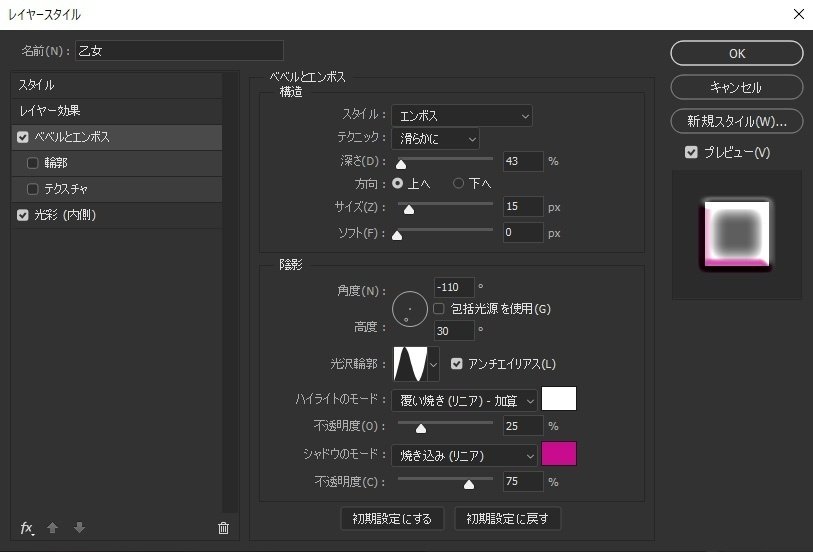Click 角度 field showing -110
The width and height of the screenshot is (813, 552).
(454, 287)
